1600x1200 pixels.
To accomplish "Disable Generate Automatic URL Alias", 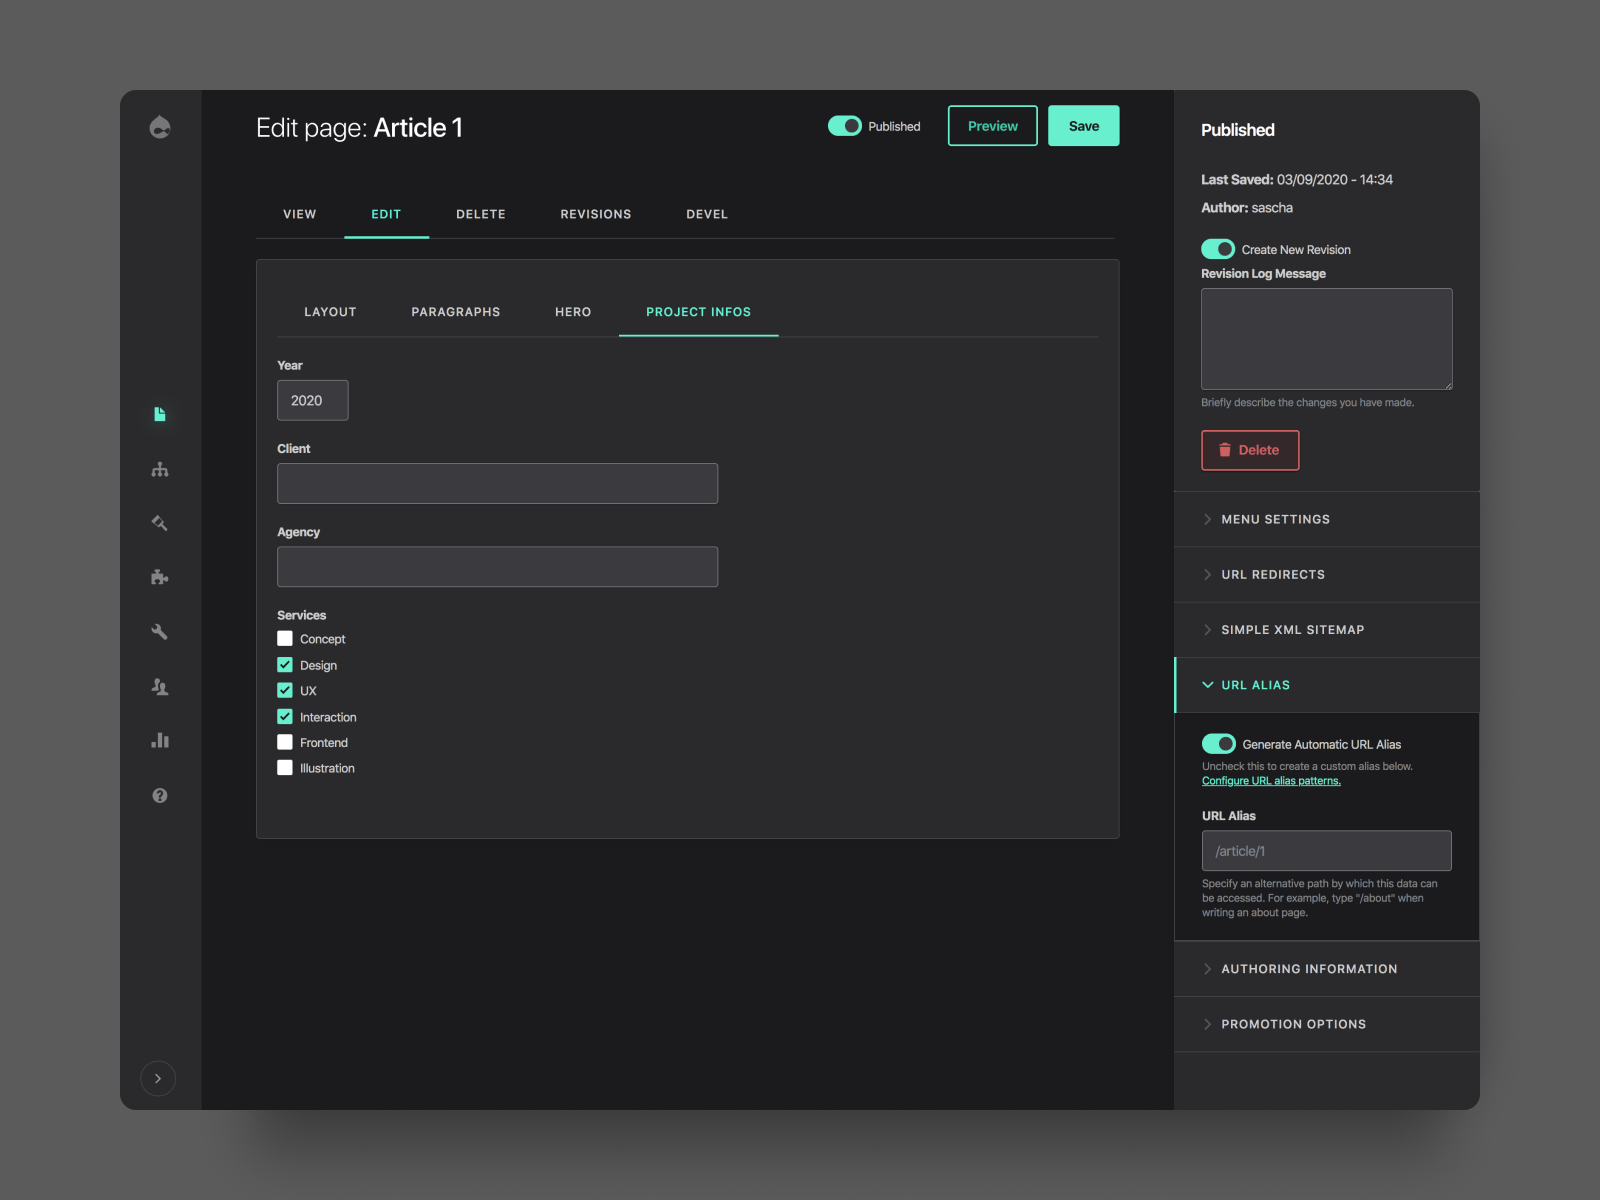I will click(x=1218, y=743).
